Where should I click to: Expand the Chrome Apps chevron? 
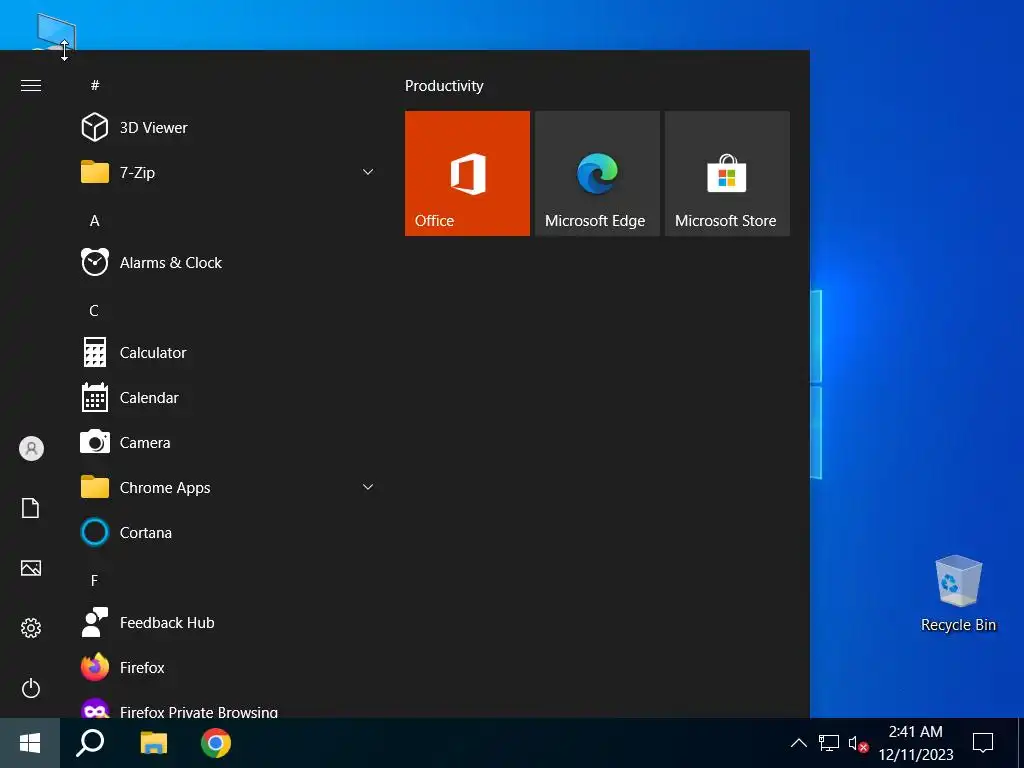[368, 487]
